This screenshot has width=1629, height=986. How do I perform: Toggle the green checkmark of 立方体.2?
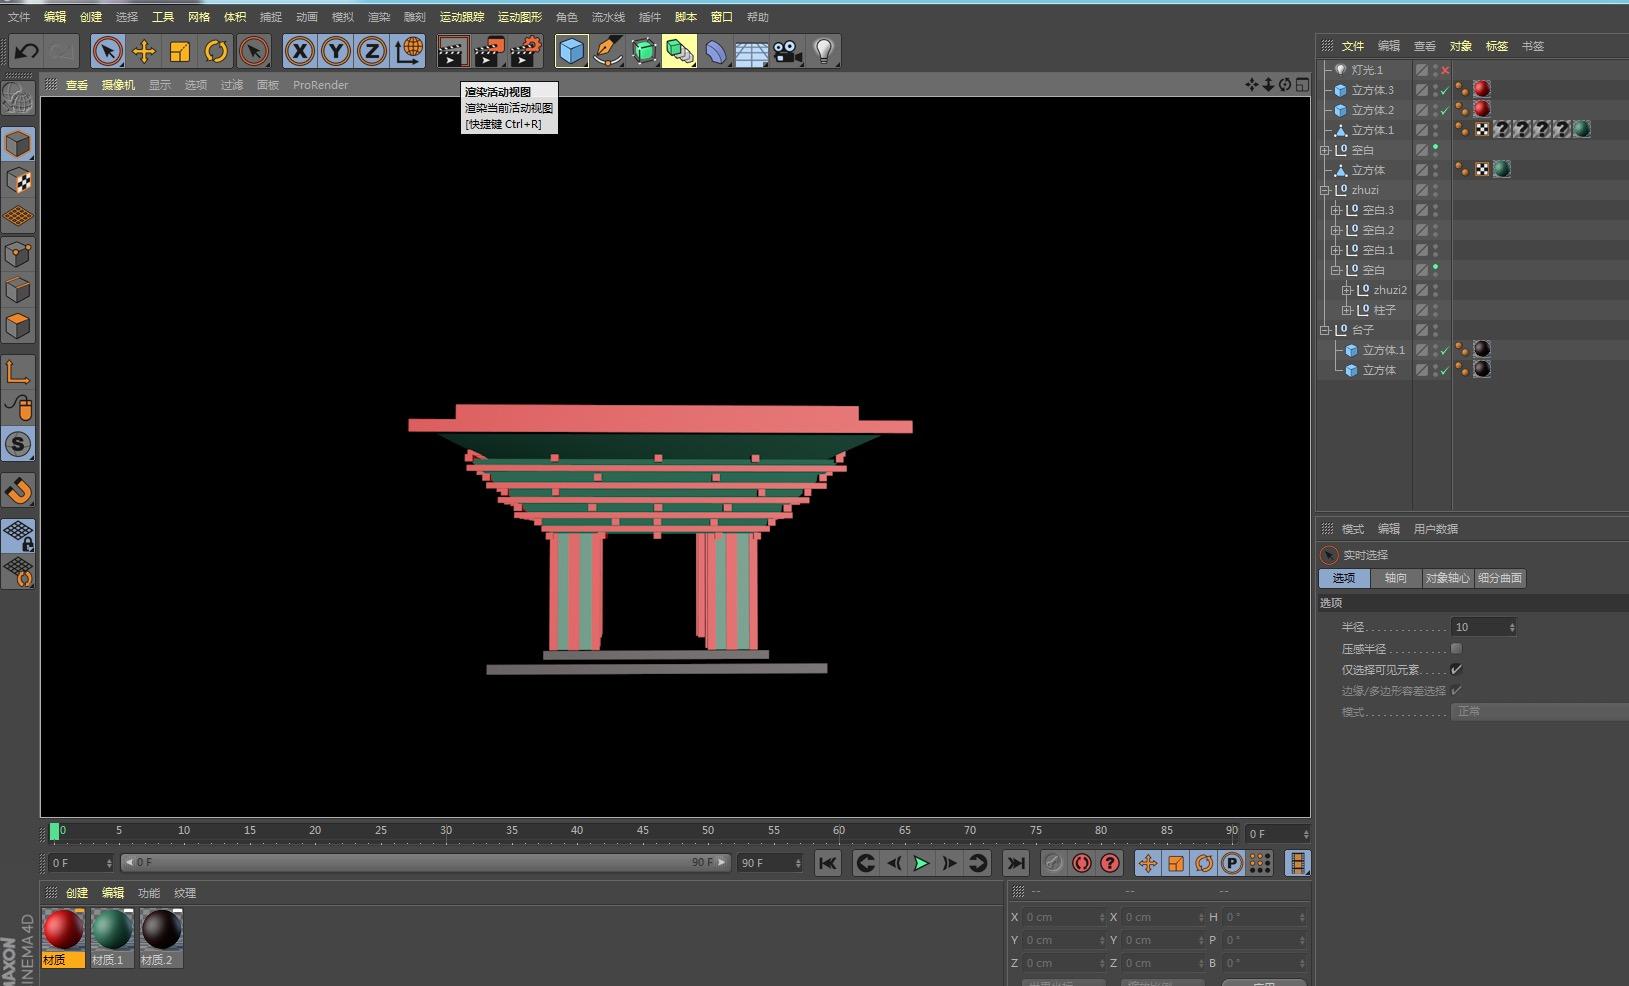[1445, 110]
